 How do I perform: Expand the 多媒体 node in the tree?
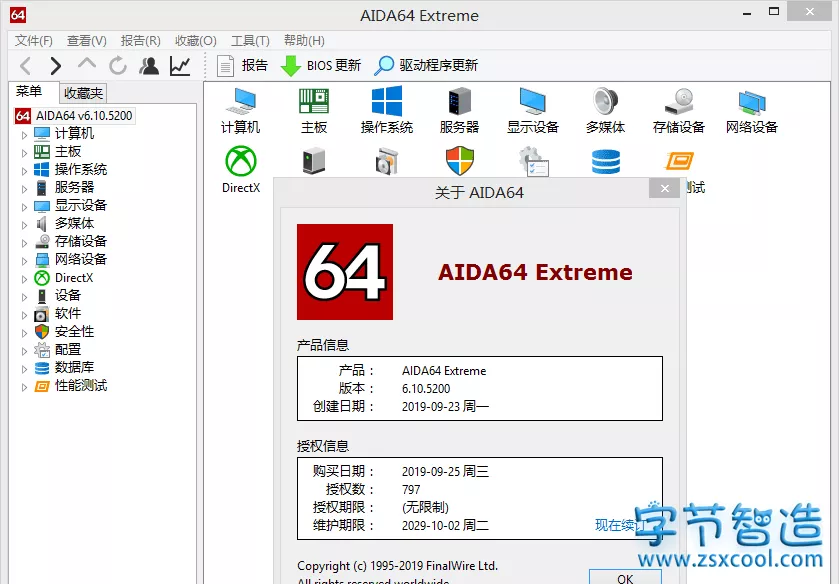[24, 225]
